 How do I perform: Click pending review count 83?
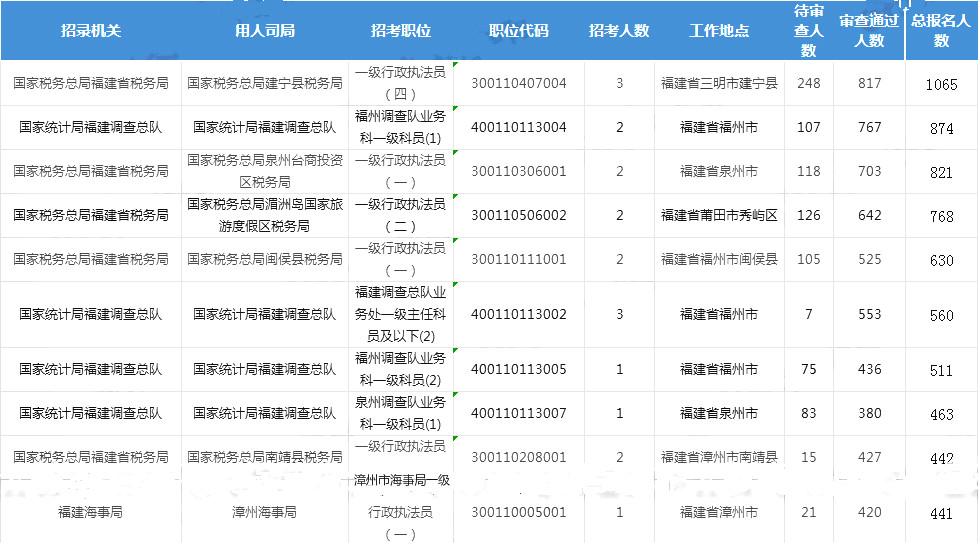tap(809, 413)
